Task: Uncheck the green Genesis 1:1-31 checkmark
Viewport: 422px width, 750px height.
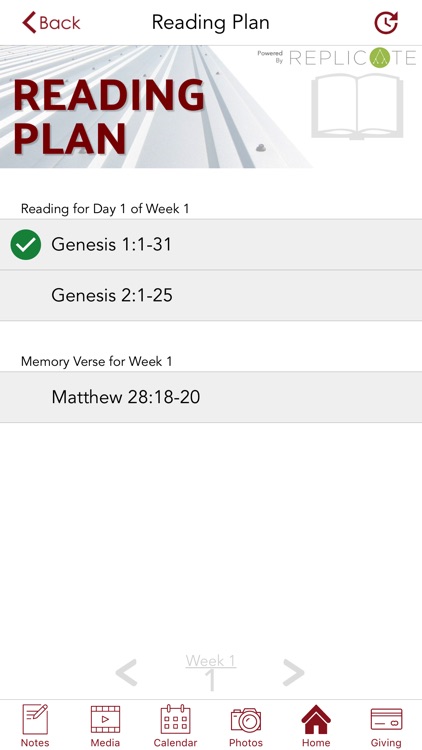Action: point(26,244)
